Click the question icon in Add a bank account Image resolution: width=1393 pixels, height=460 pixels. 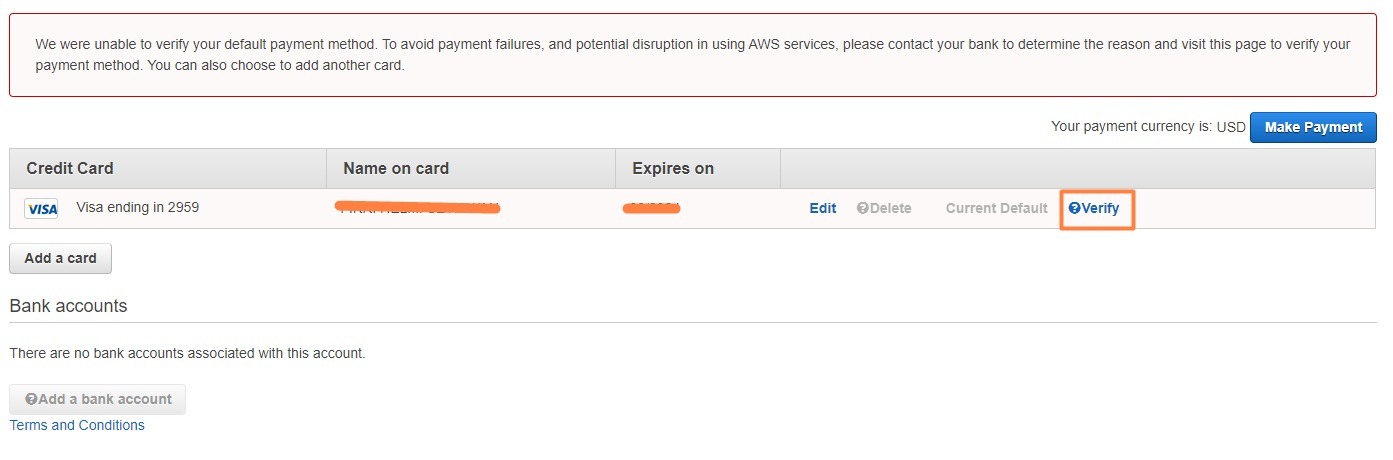tap(31, 399)
